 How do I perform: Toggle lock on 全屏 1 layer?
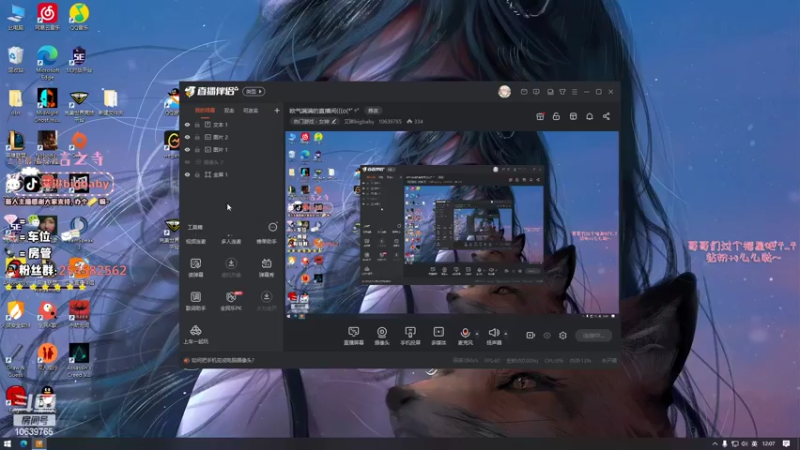[x=197, y=174]
